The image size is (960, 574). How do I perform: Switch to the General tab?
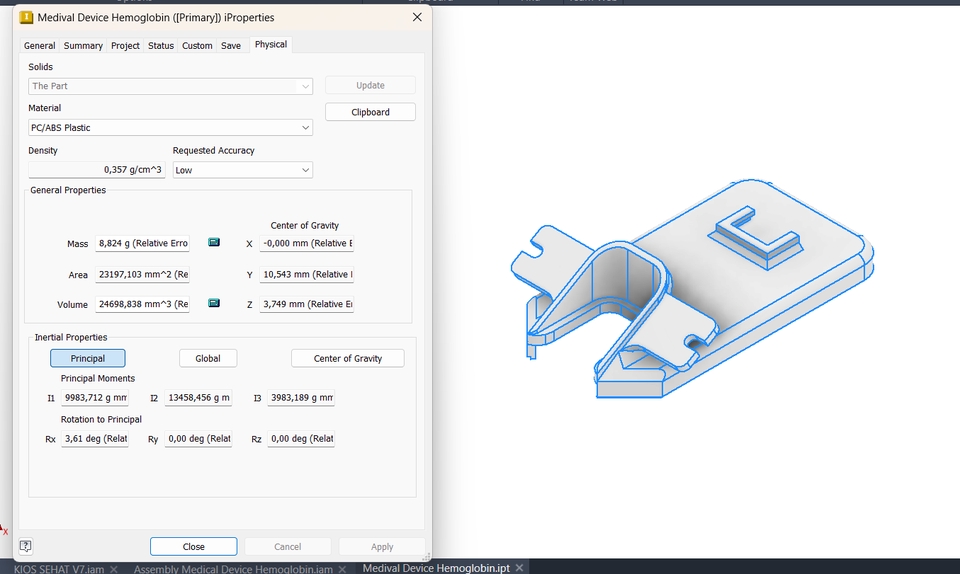39,45
